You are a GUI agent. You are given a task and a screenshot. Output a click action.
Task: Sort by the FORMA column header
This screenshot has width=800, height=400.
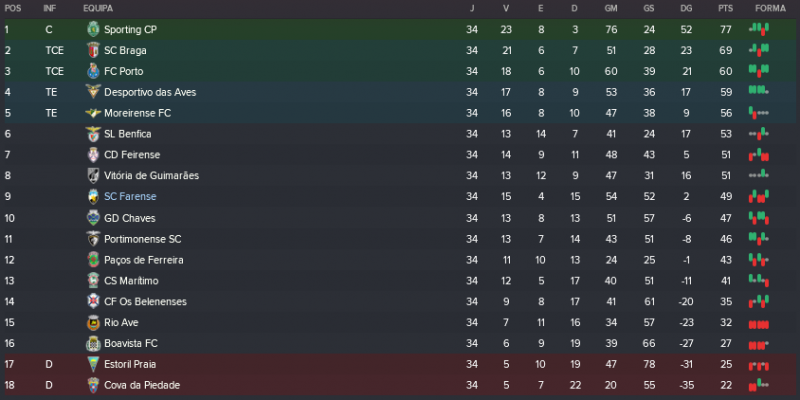(x=769, y=8)
